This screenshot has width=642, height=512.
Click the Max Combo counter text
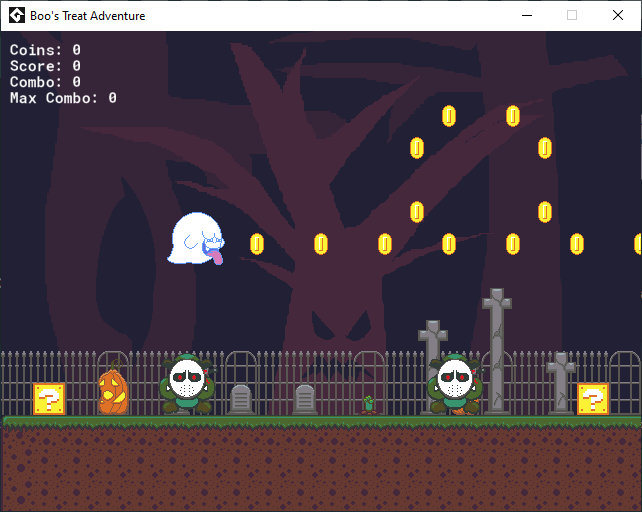[x=63, y=98]
